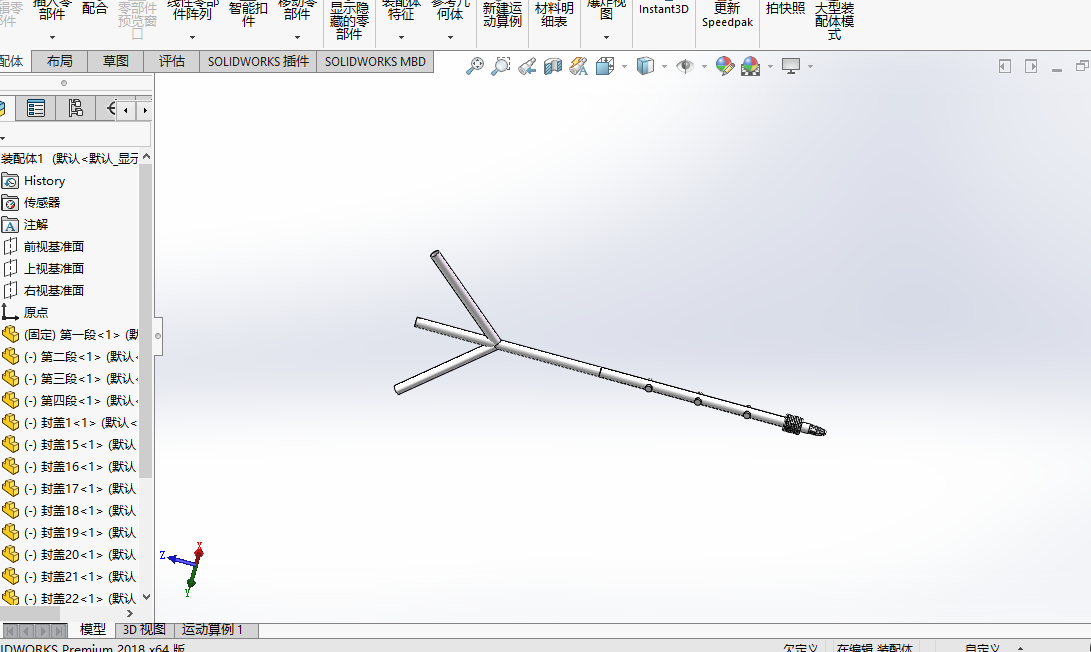Click the 配合 mate button

pyautogui.click(x=95, y=10)
